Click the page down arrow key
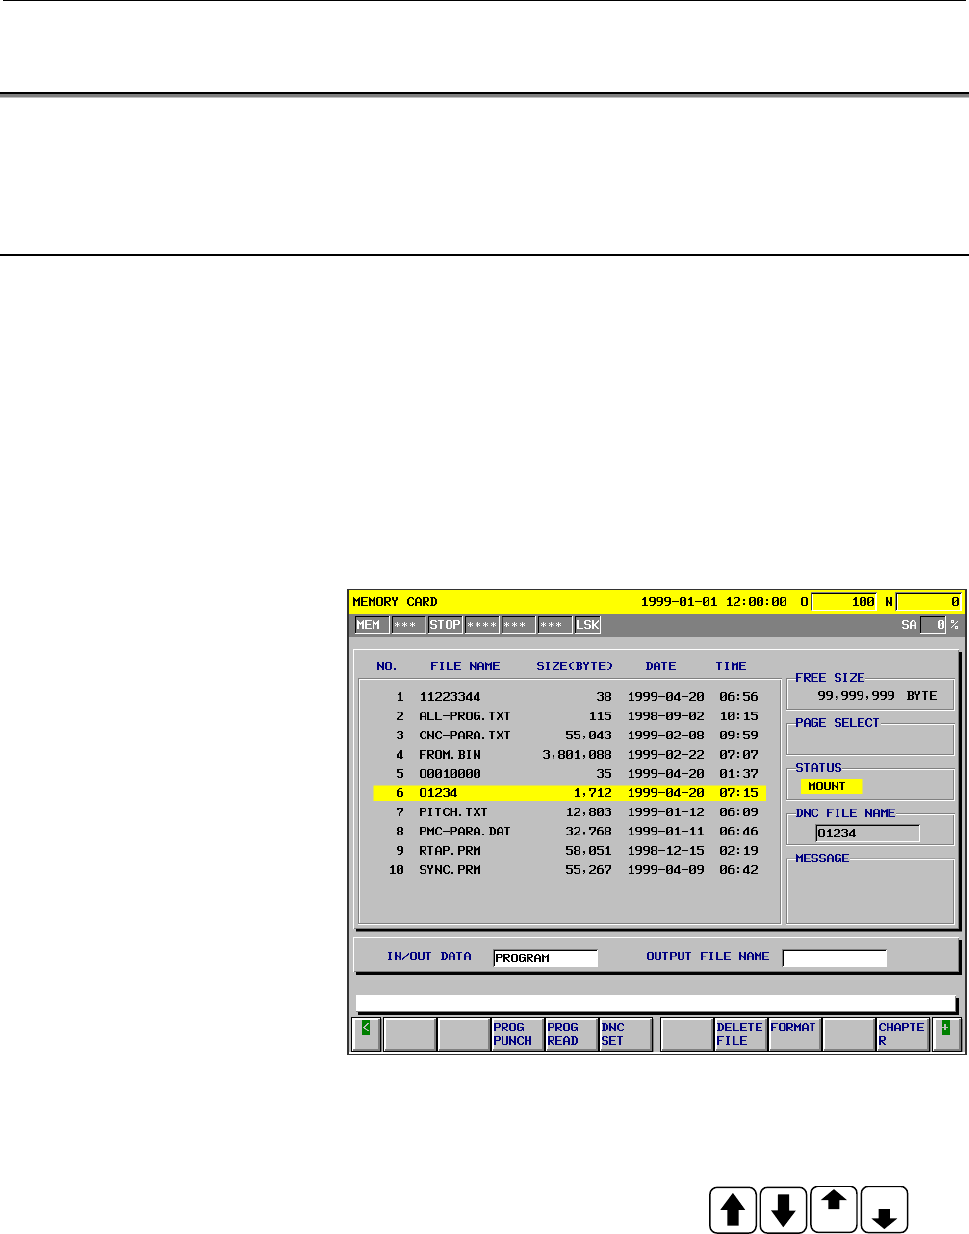The width and height of the screenshot is (969, 1234). [x=884, y=1209]
